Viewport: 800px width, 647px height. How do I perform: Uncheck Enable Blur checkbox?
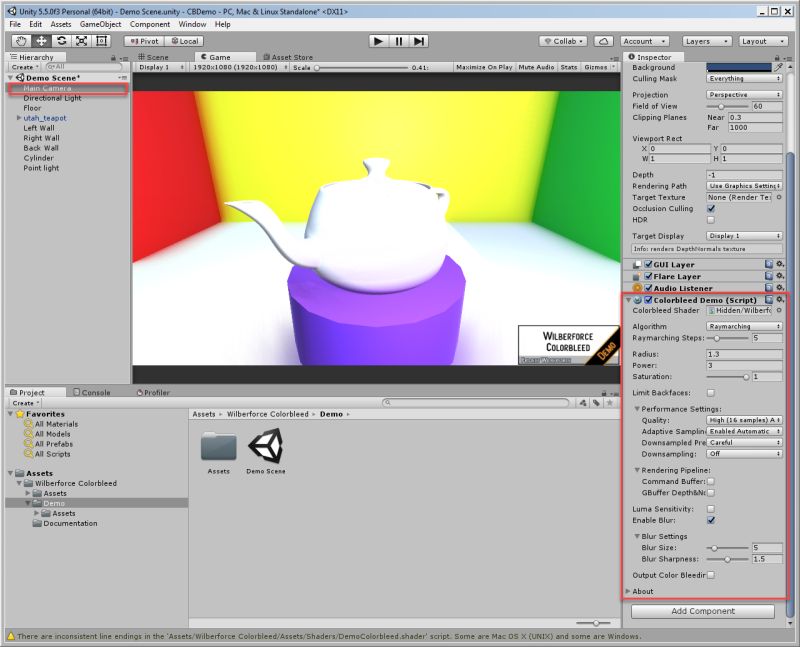click(711, 520)
